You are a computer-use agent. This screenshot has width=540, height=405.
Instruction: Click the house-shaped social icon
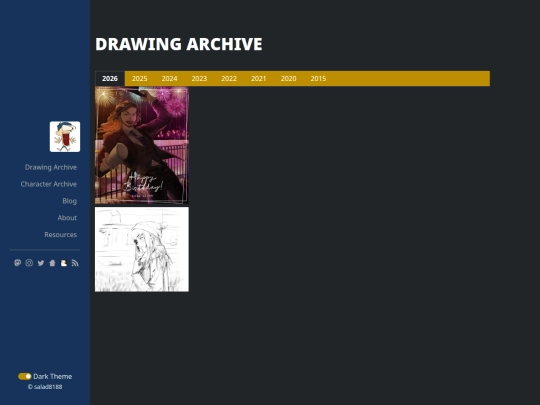coord(52,263)
